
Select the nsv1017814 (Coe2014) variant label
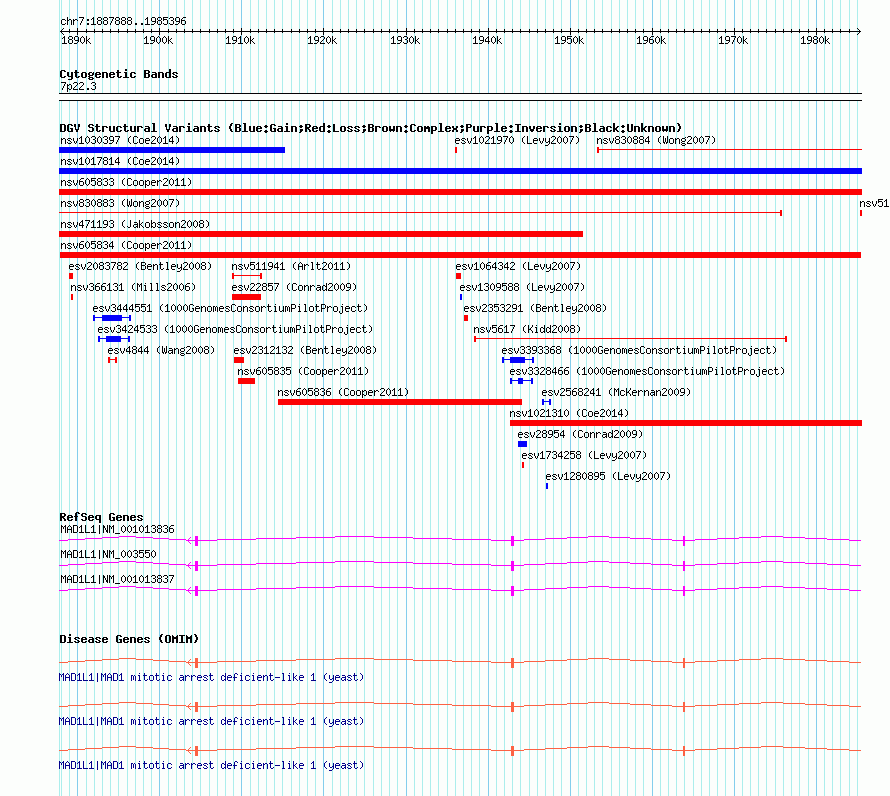tap(120, 161)
